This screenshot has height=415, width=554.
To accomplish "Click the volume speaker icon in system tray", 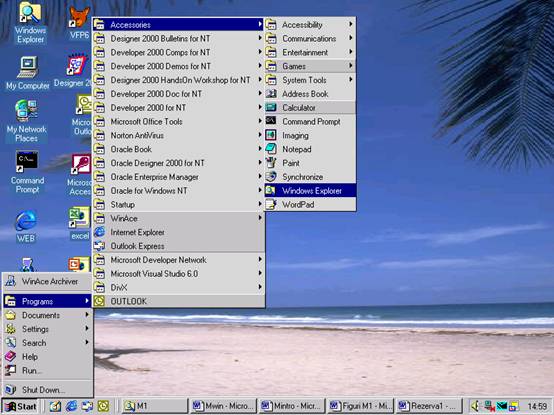I will pos(476,406).
